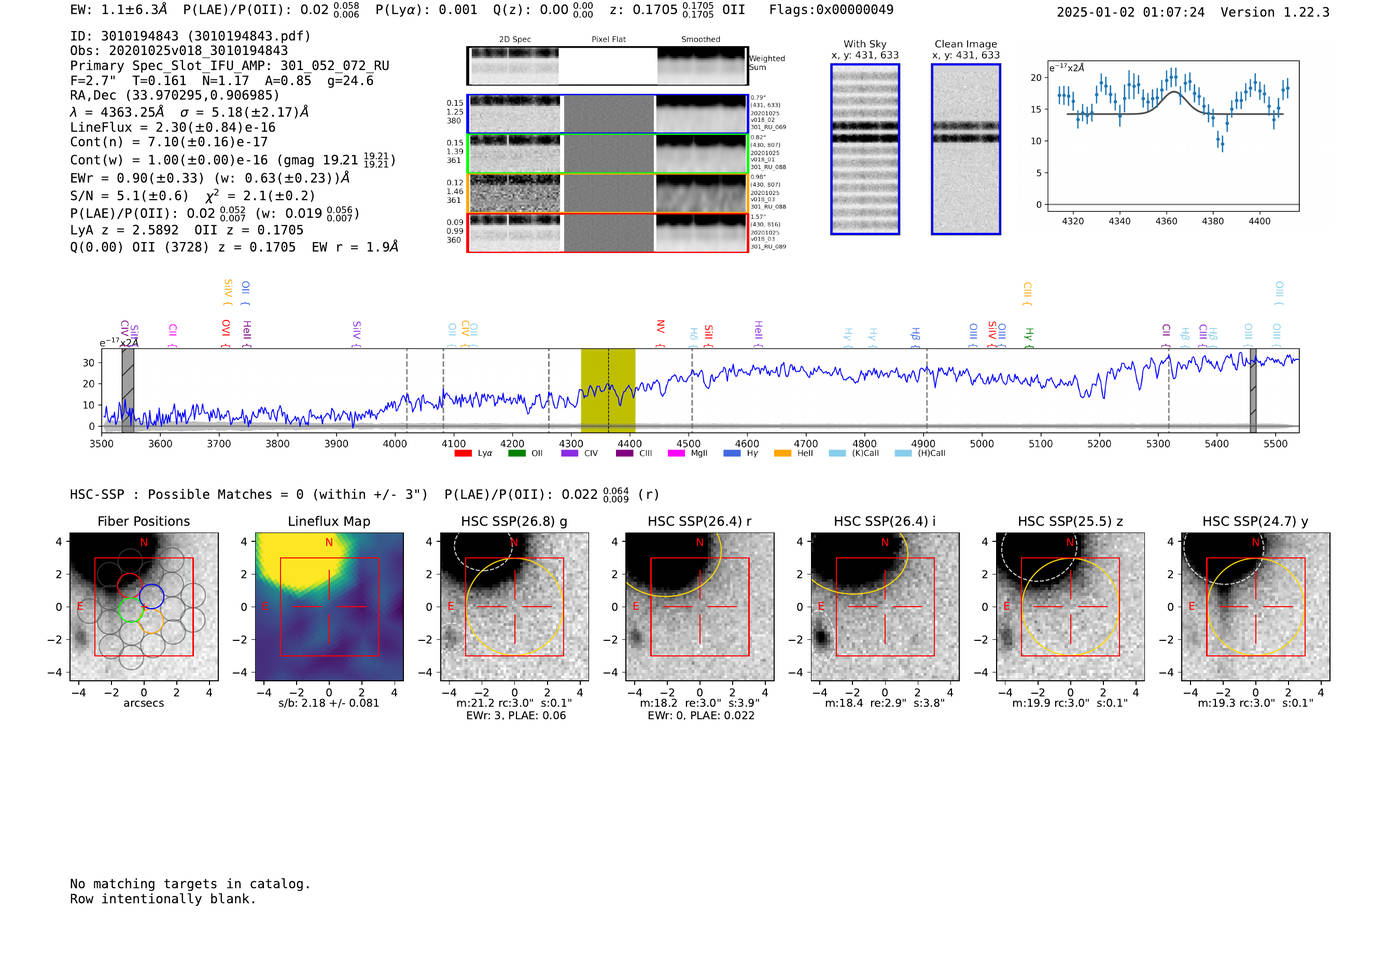1400x953 pixels.
Task: Click the Cont(n) = 7.10(±0.16)e-17 line
Action: 169,142
